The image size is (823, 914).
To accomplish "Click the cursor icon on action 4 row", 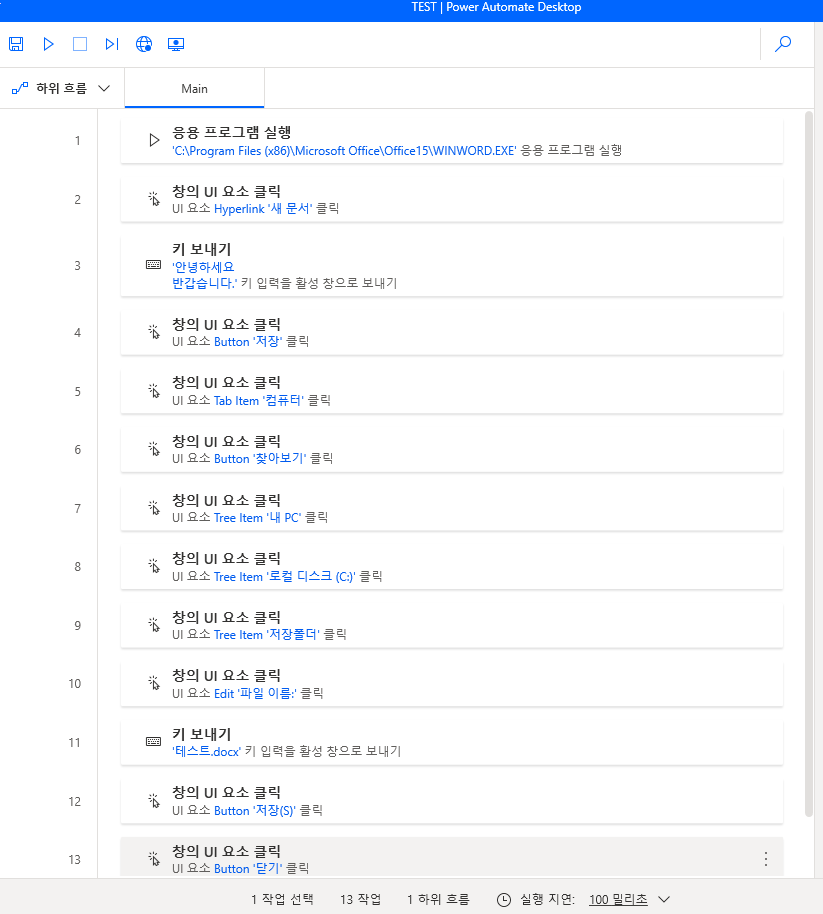I will [x=154, y=332].
